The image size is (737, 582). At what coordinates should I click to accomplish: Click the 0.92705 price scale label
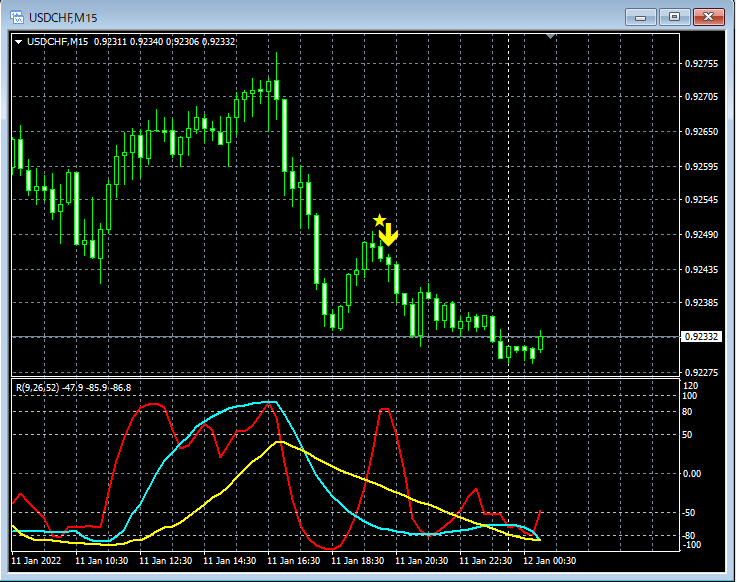tap(701, 97)
